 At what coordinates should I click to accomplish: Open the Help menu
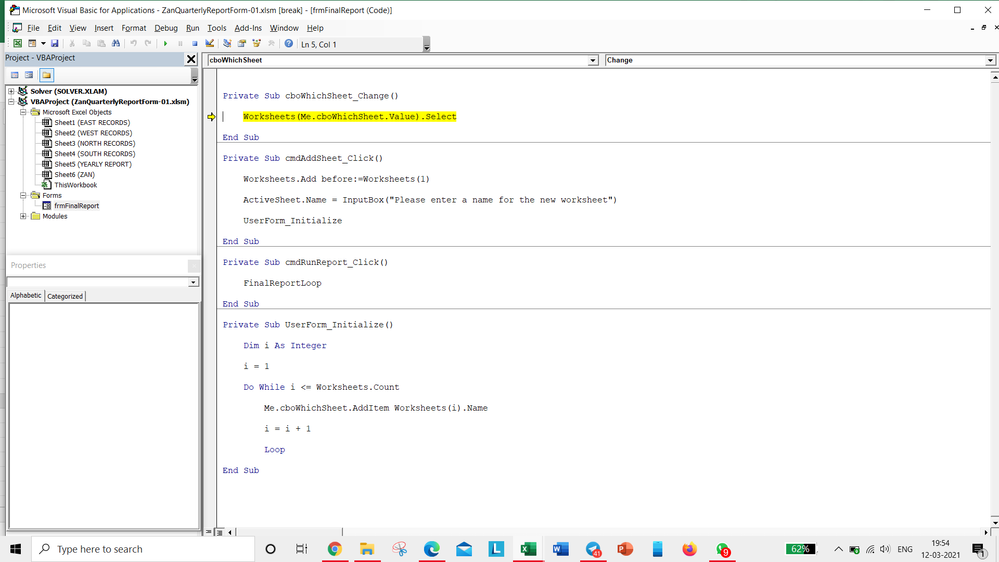point(315,28)
